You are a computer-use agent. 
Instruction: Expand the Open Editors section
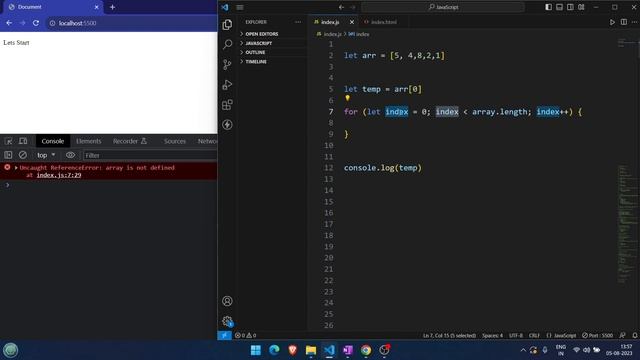[x=273, y=34]
